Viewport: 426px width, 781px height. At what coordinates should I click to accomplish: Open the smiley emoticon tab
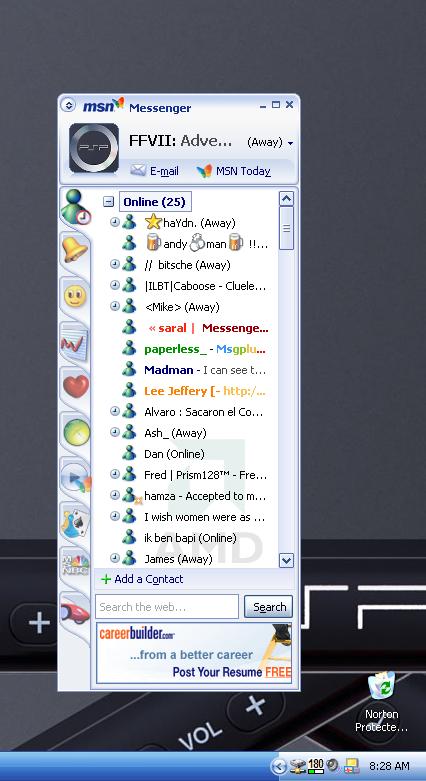pos(75,296)
